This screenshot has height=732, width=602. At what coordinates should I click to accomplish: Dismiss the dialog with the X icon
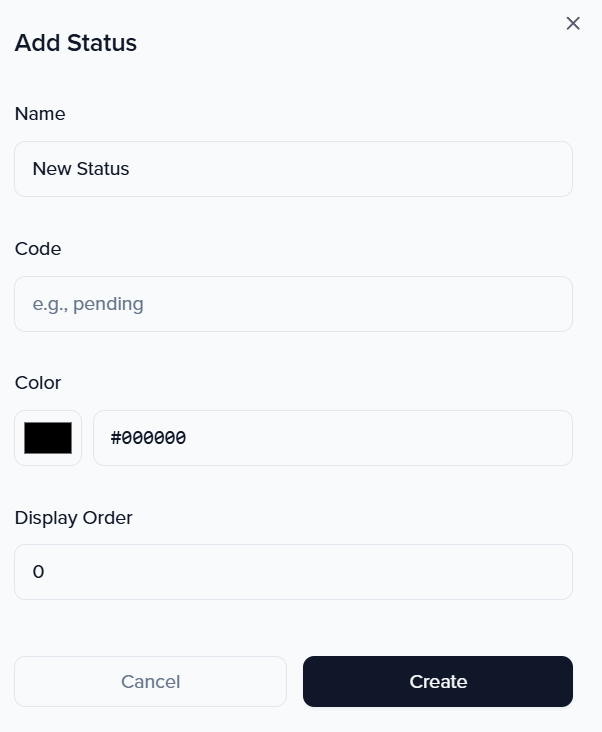[x=573, y=23]
